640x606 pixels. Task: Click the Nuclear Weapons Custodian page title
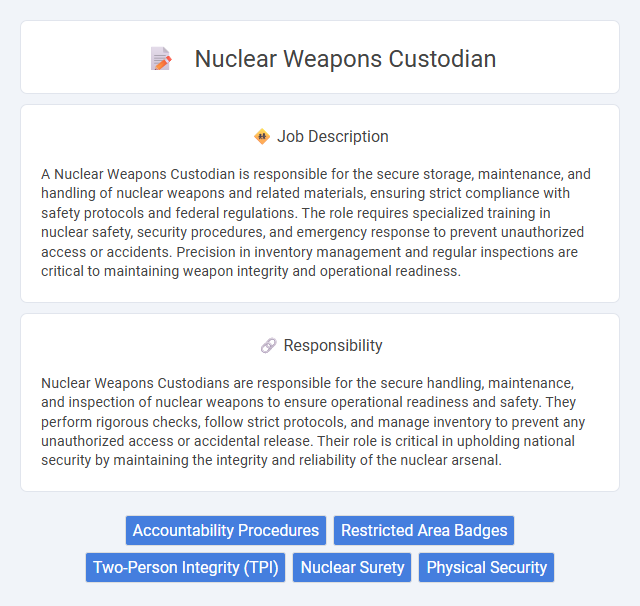click(345, 59)
